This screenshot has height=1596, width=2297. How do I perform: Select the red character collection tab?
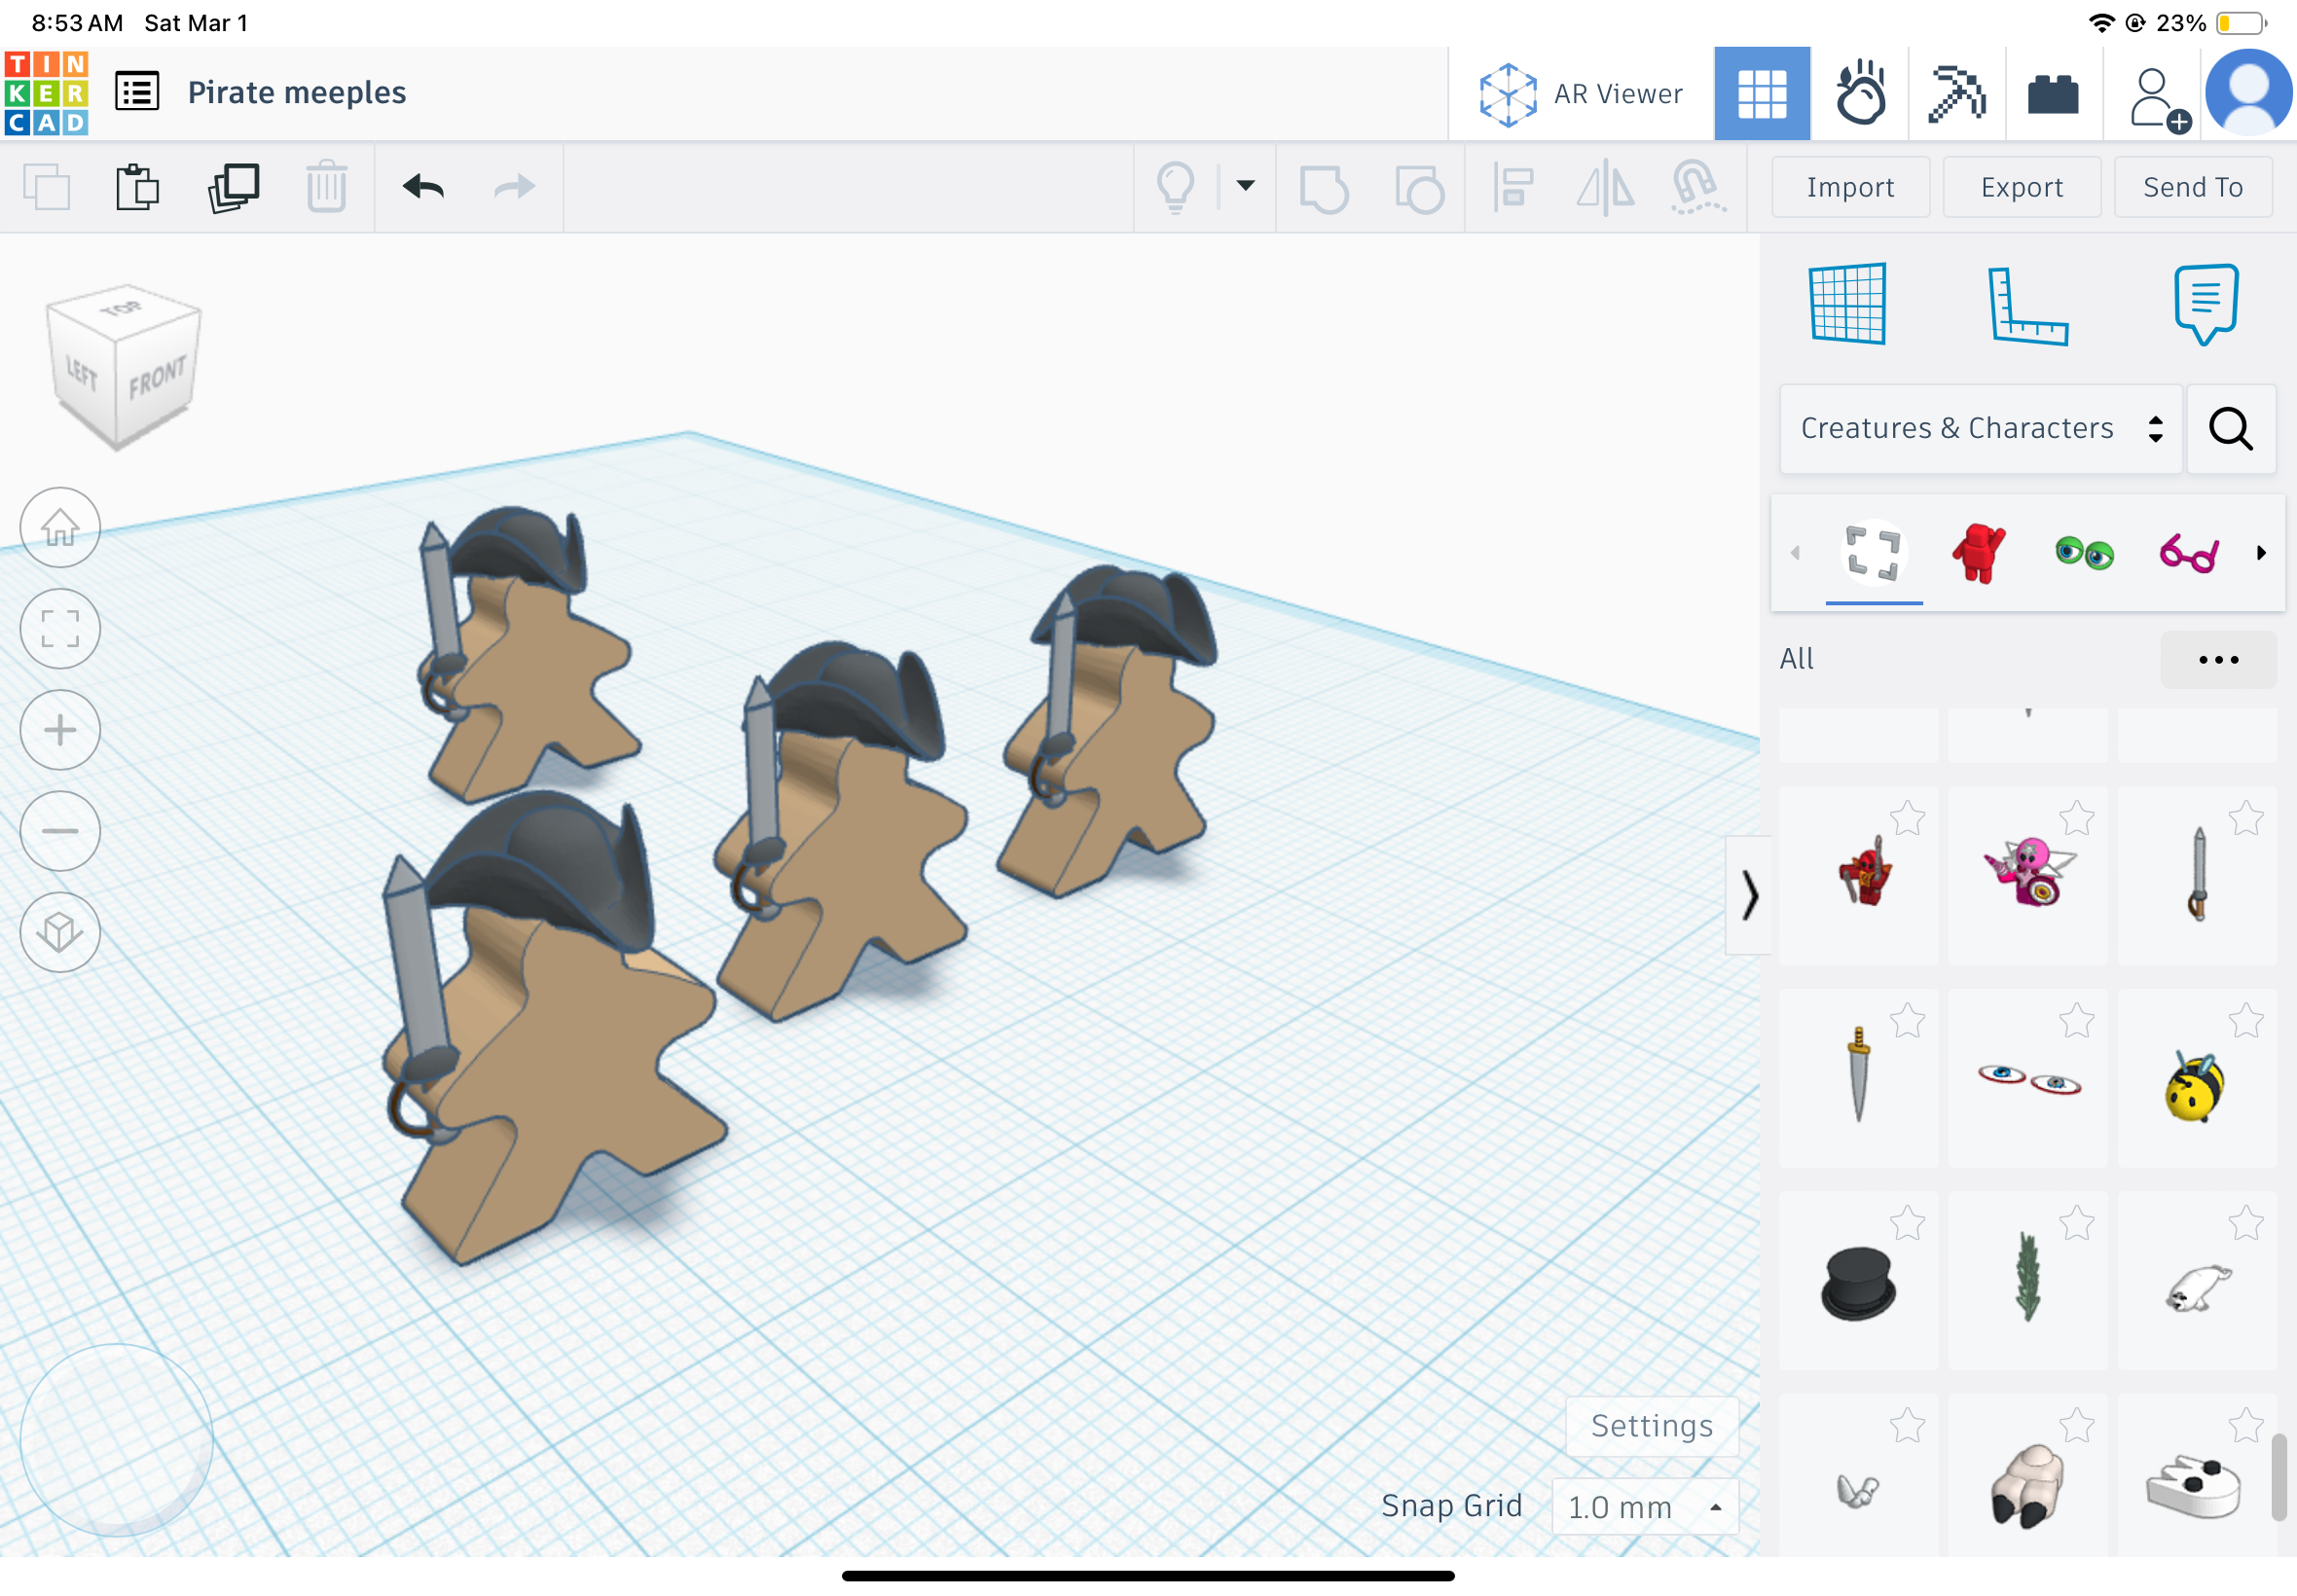coord(1978,552)
